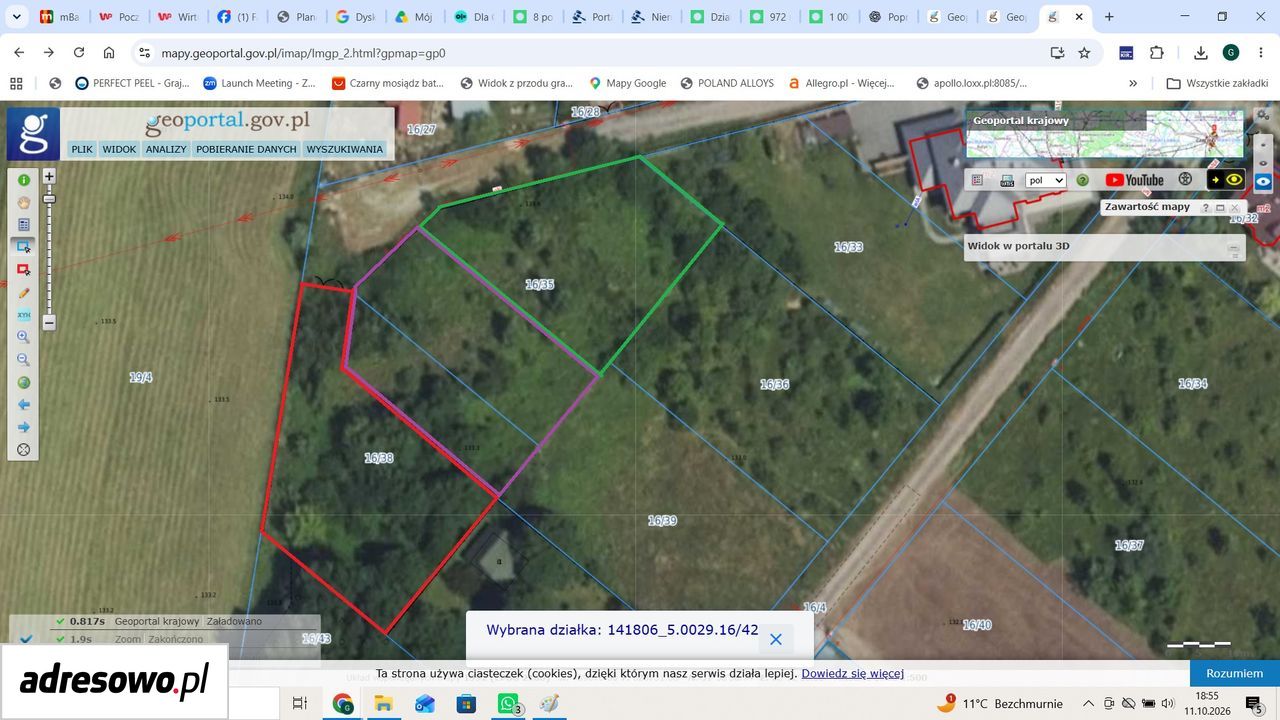1280x720 pixels.
Task: Toggle the blue eye visibility button
Action: pyautogui.click(x=1264, y=181)
